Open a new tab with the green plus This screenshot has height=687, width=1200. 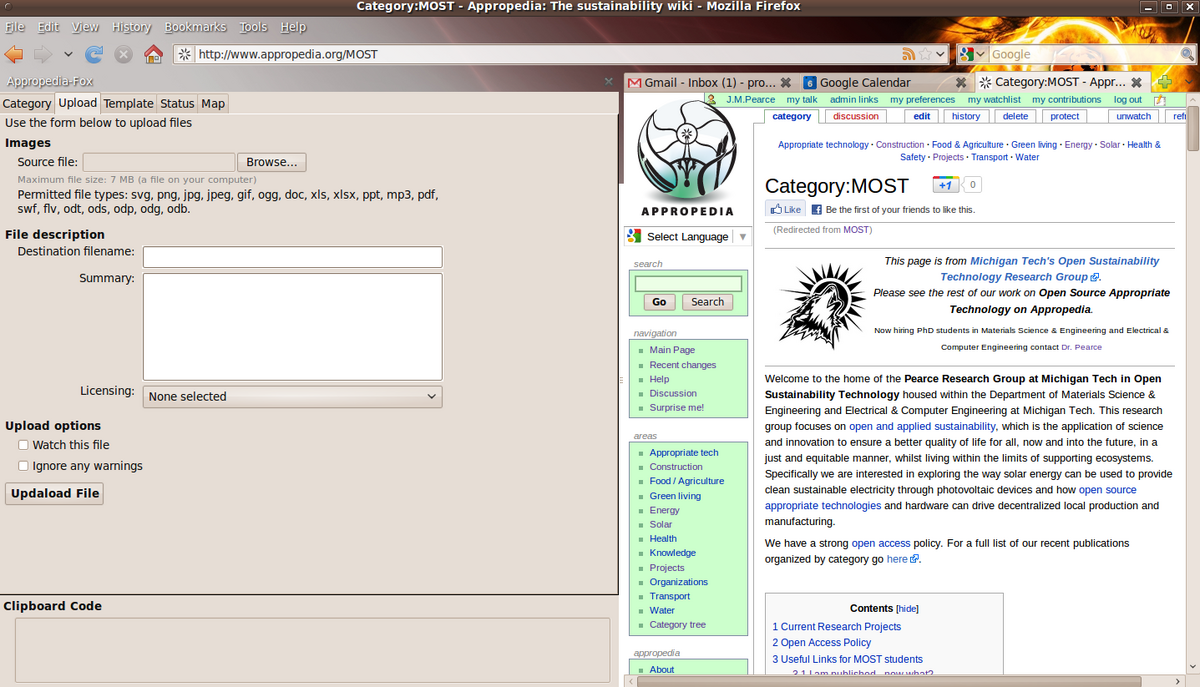click(x=1163, y=82)
